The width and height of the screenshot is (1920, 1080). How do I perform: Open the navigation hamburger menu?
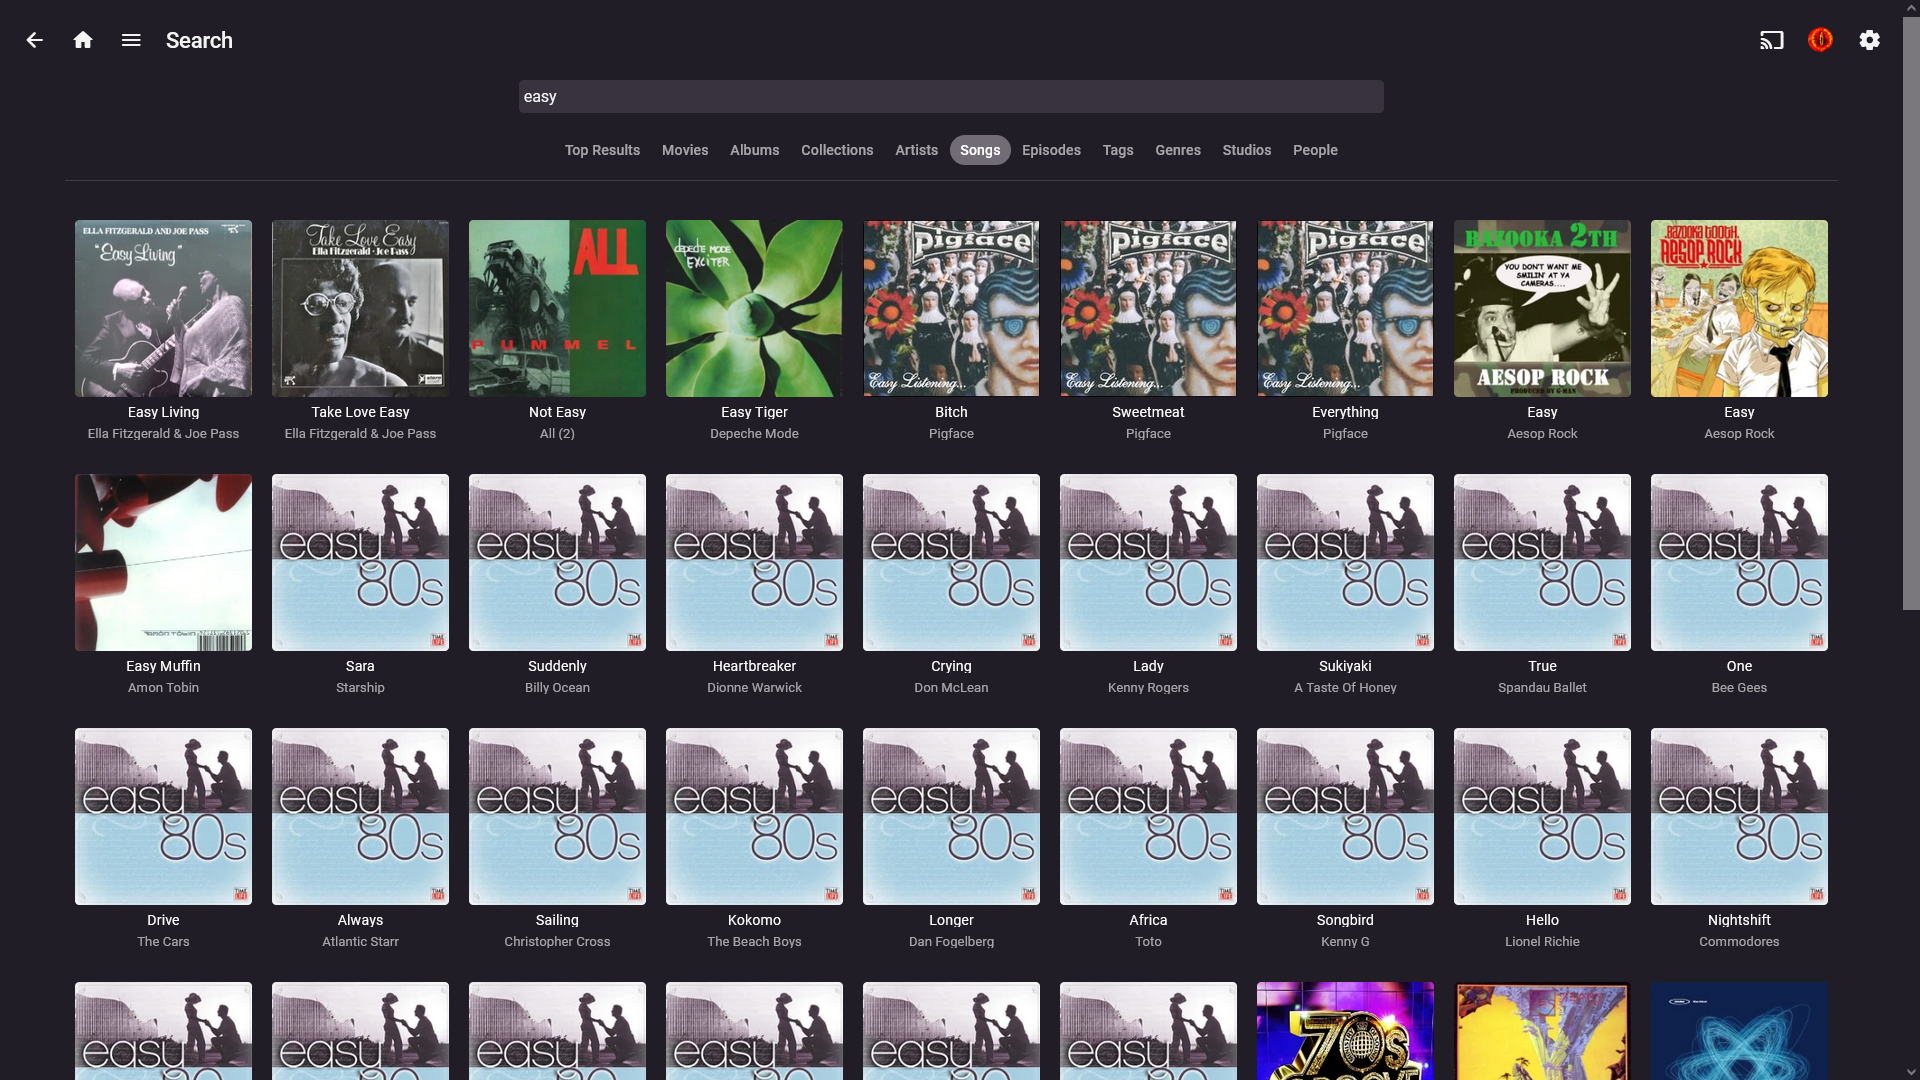pyautogui.click(x=130, y=40)
